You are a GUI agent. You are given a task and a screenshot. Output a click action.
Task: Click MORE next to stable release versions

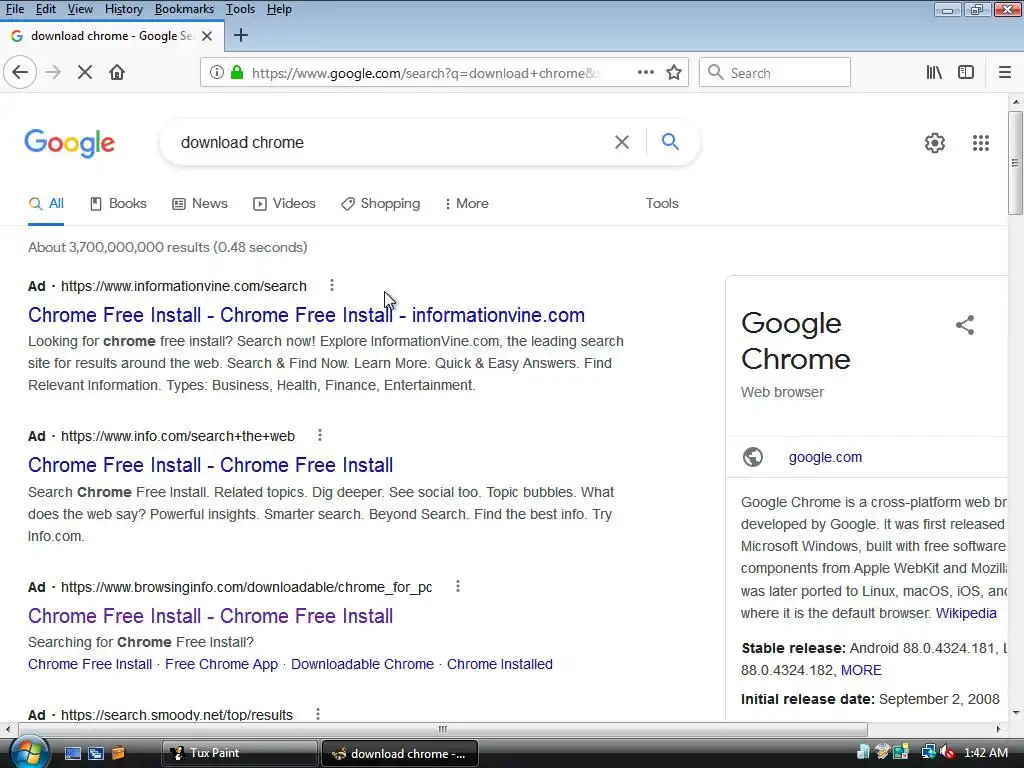[x=861, y=670]
